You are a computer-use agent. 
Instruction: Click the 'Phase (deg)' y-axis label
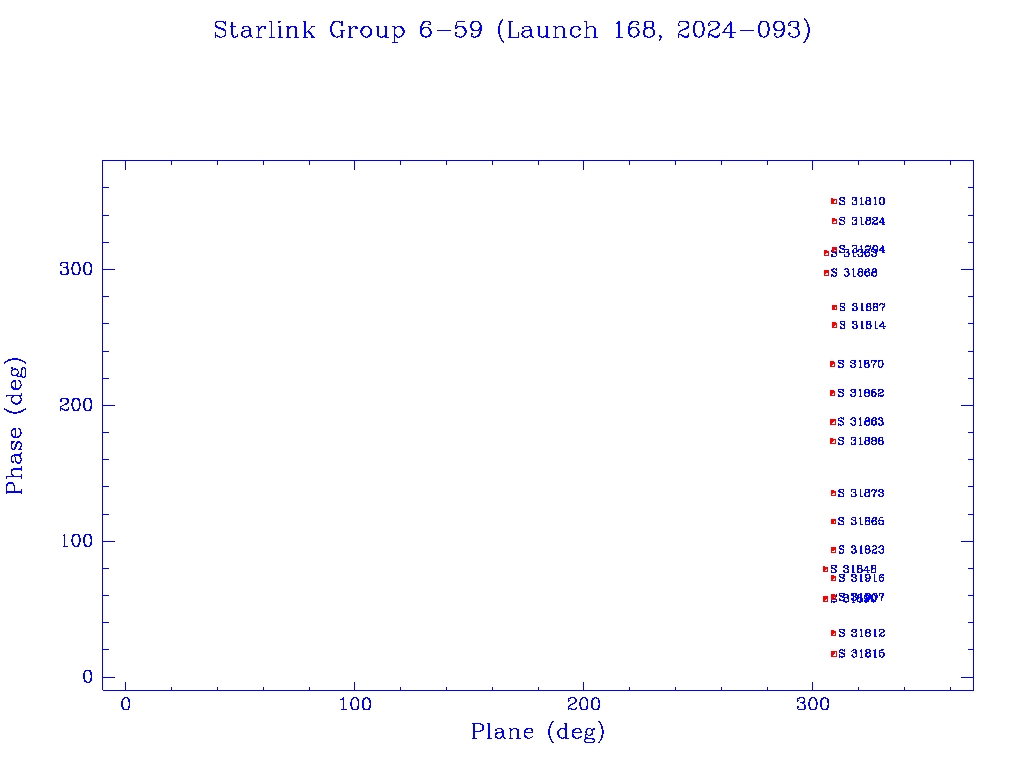(14, 426)
